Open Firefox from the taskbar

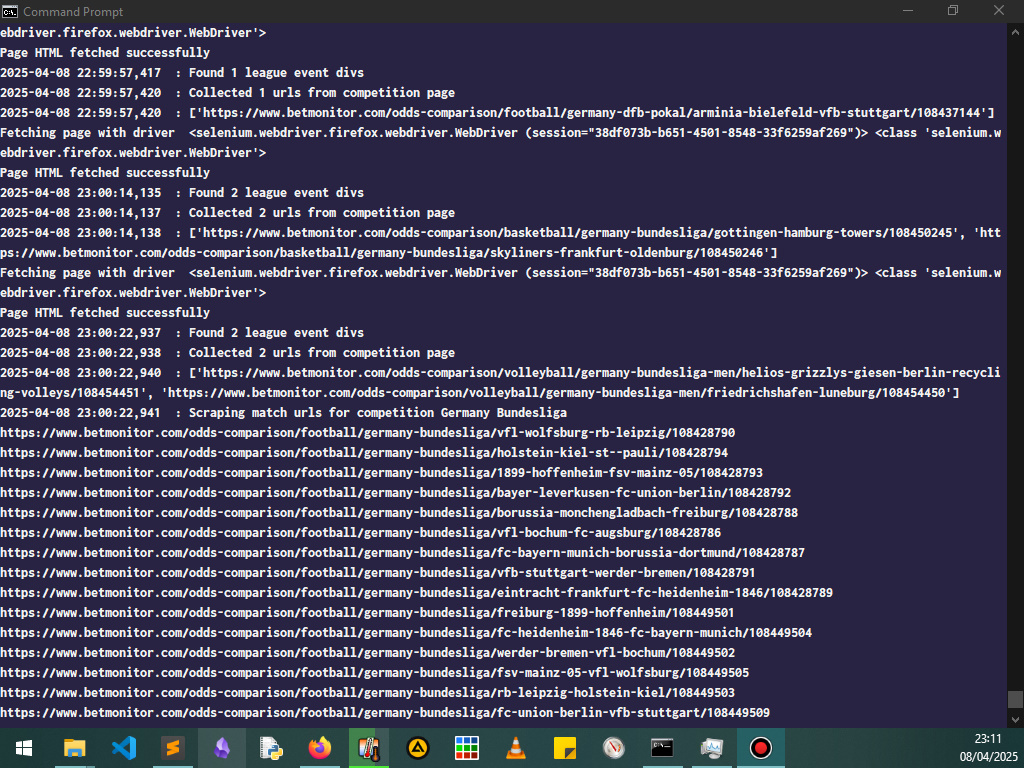(320, 747)
